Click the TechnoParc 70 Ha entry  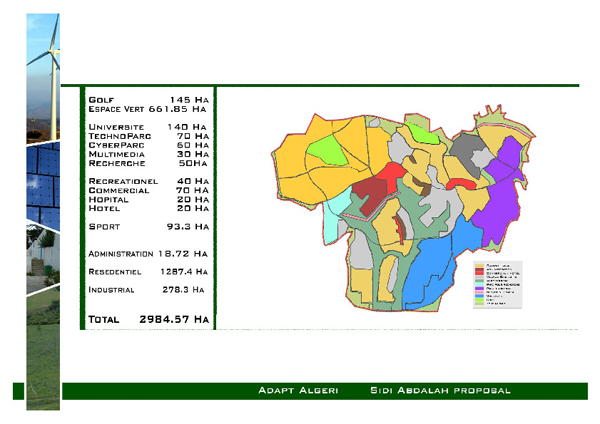click(x=147, y=136)
